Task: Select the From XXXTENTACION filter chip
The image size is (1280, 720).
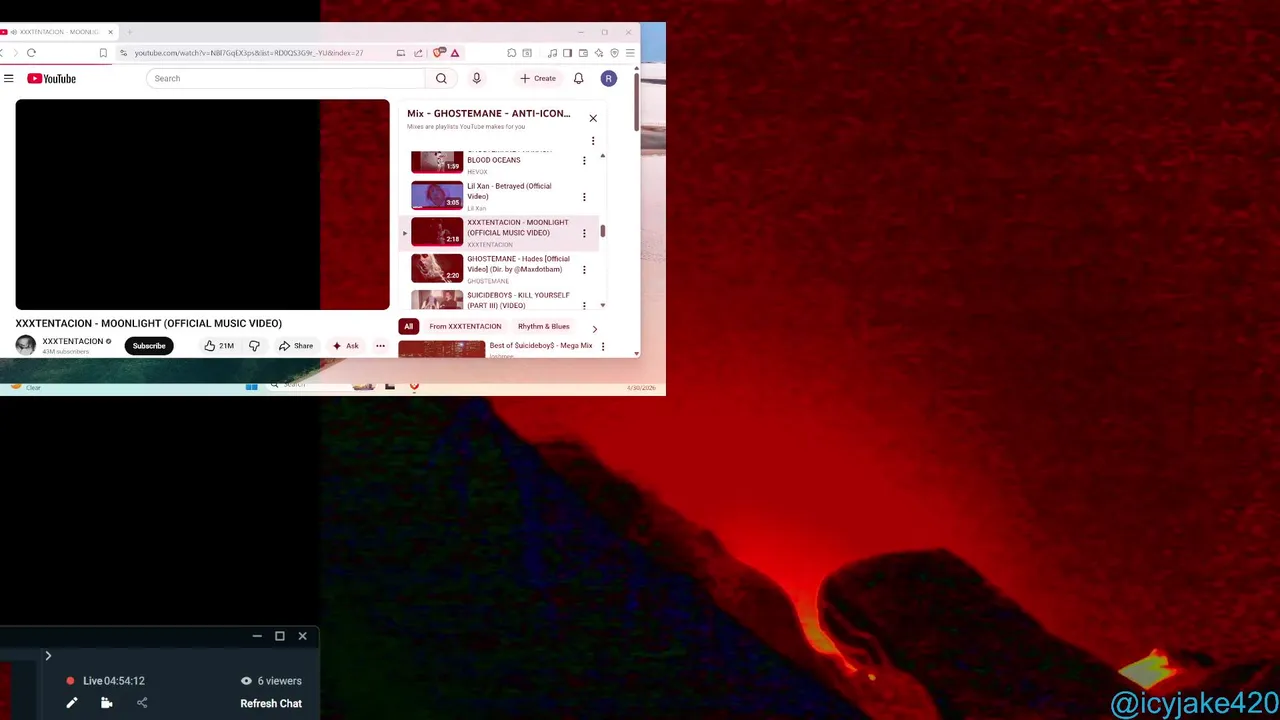Action: (465, 326)
